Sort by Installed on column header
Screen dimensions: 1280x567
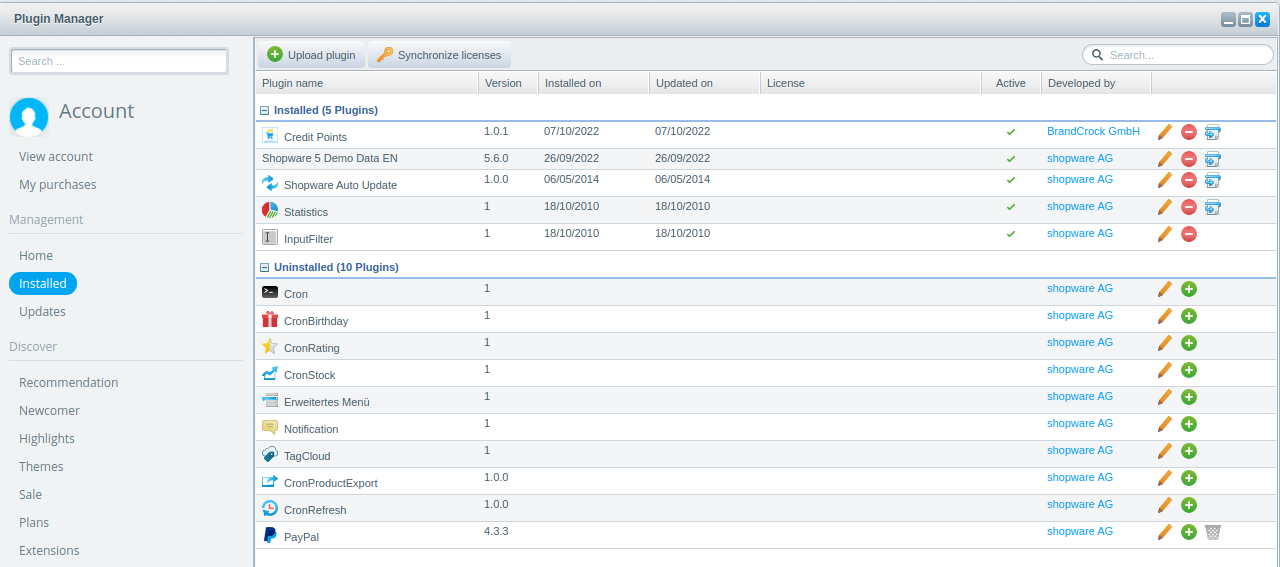point(594,83)
